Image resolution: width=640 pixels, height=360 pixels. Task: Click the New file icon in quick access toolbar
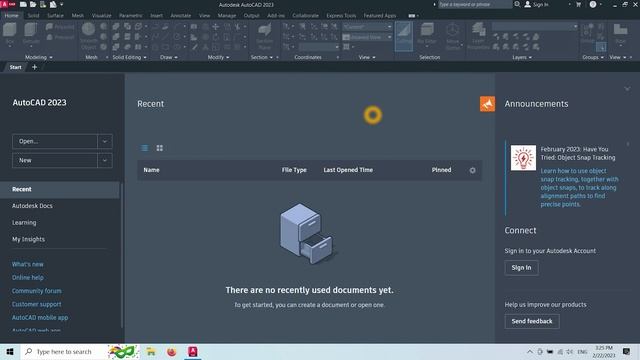pos(23,4)
